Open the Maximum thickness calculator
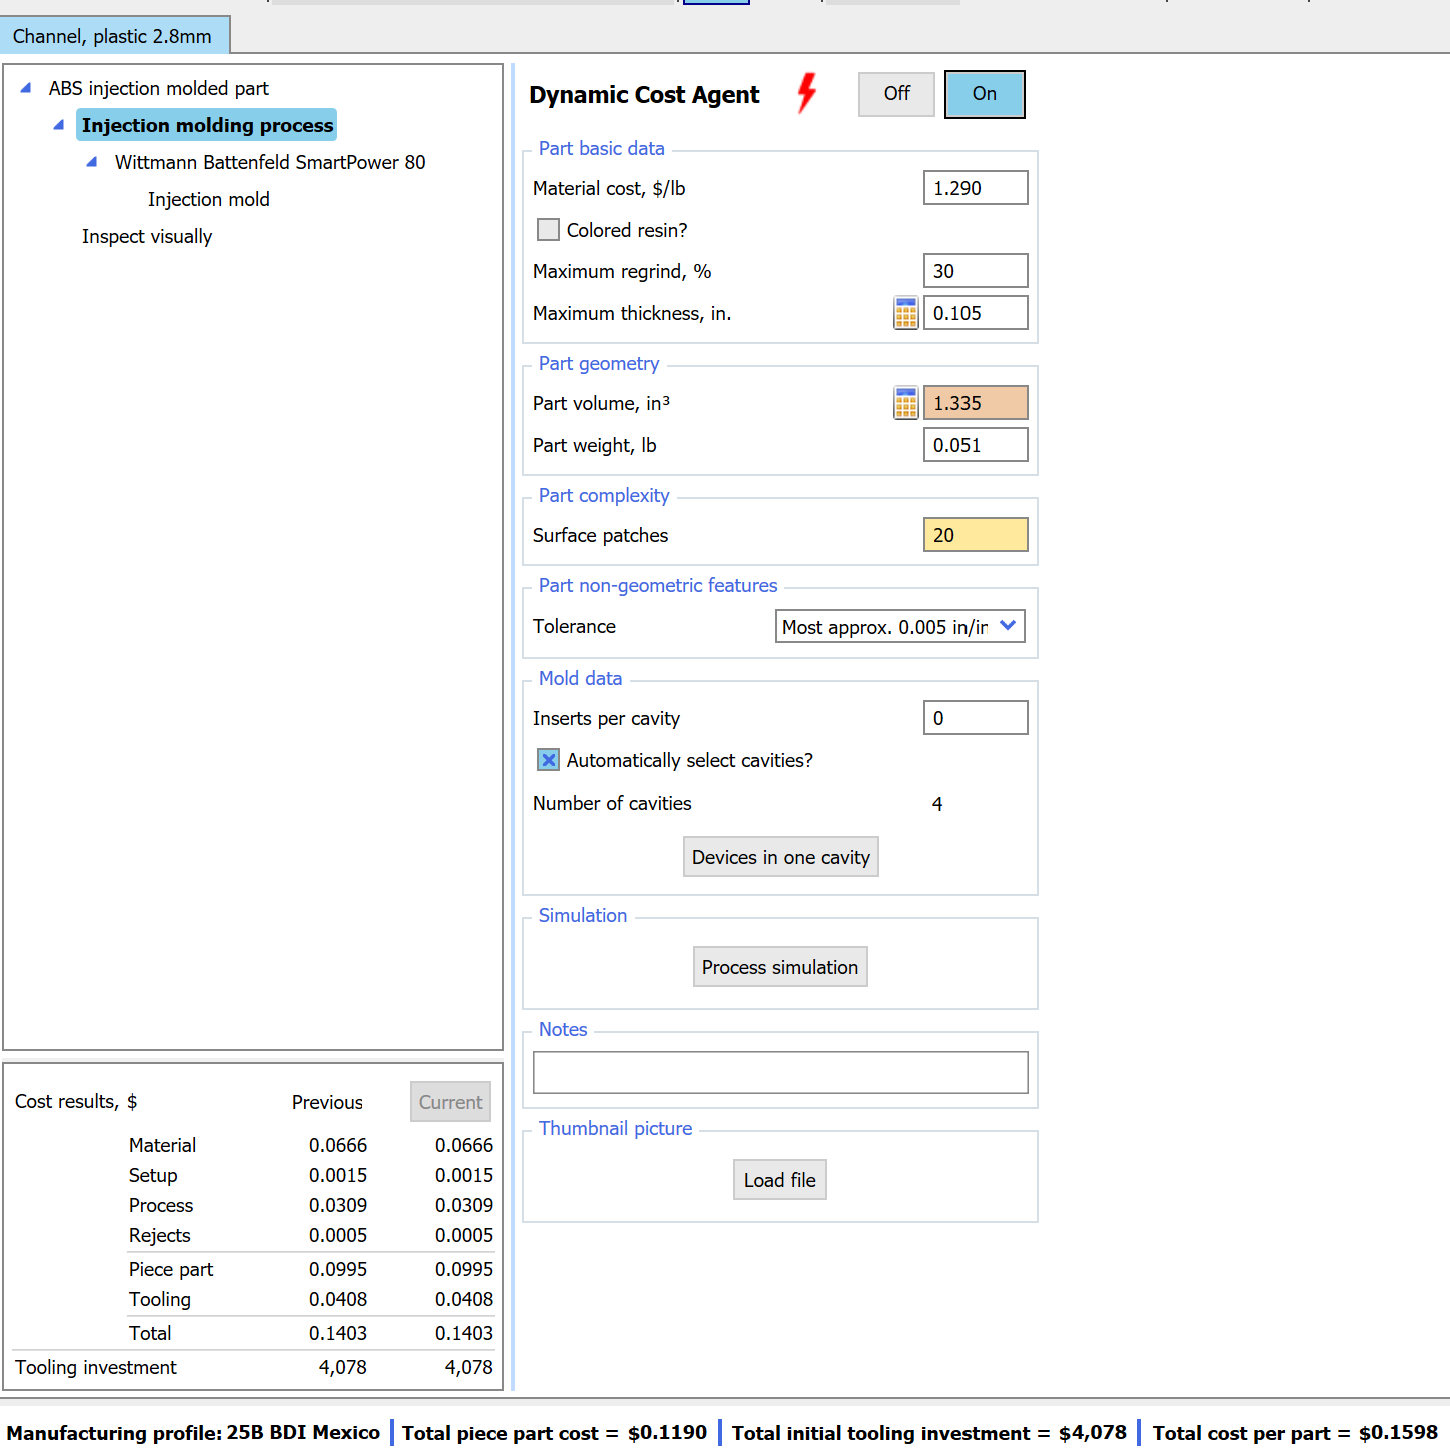Viewport: 1450px width, 1454px height. (905, 312)
